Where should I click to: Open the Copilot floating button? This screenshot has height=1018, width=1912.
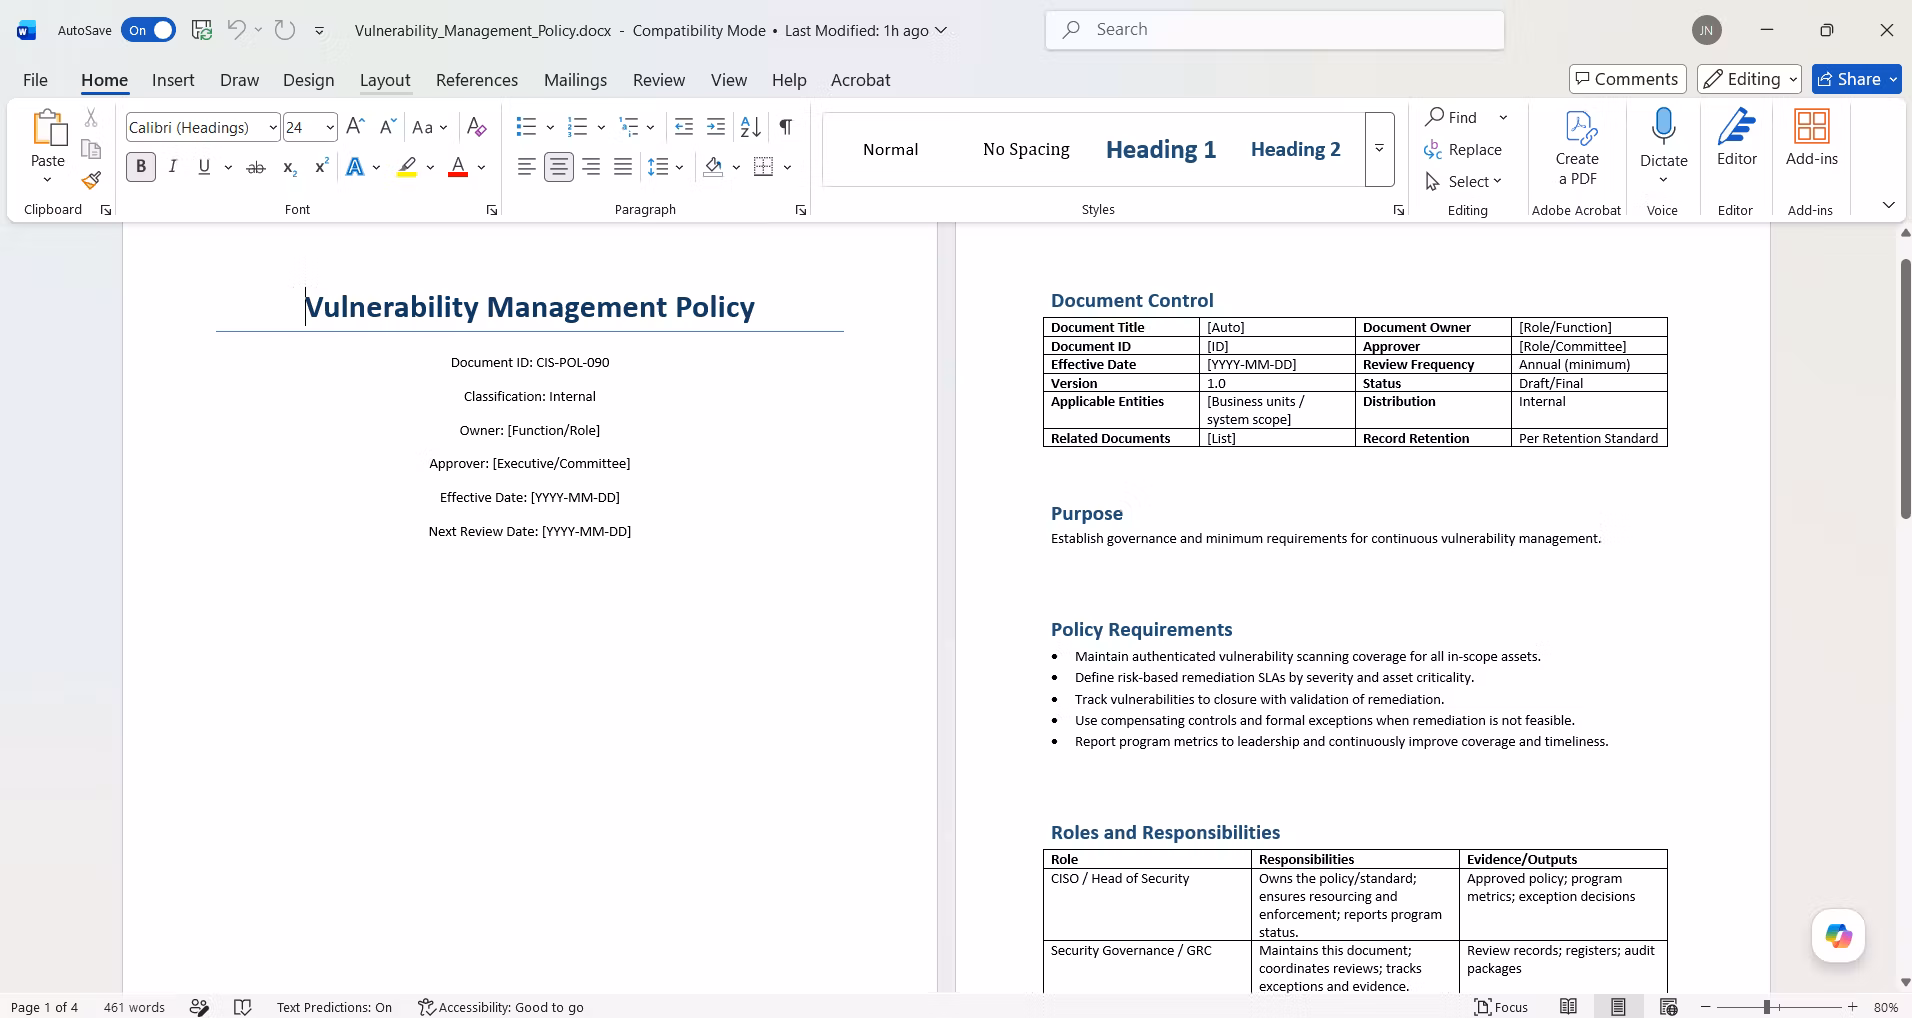click(x=1838, y=936)
